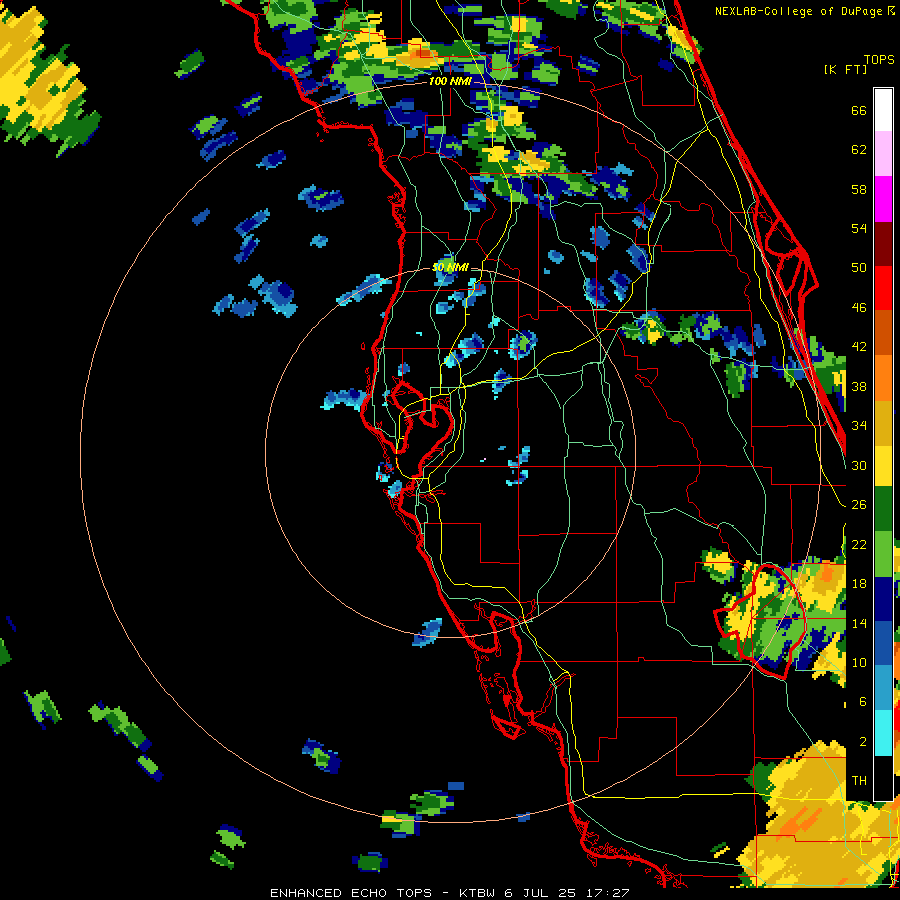Select the 62 value on the legend
Image resolution: width=900 pixels, height=900 pixels.
(x=859, y=150)
